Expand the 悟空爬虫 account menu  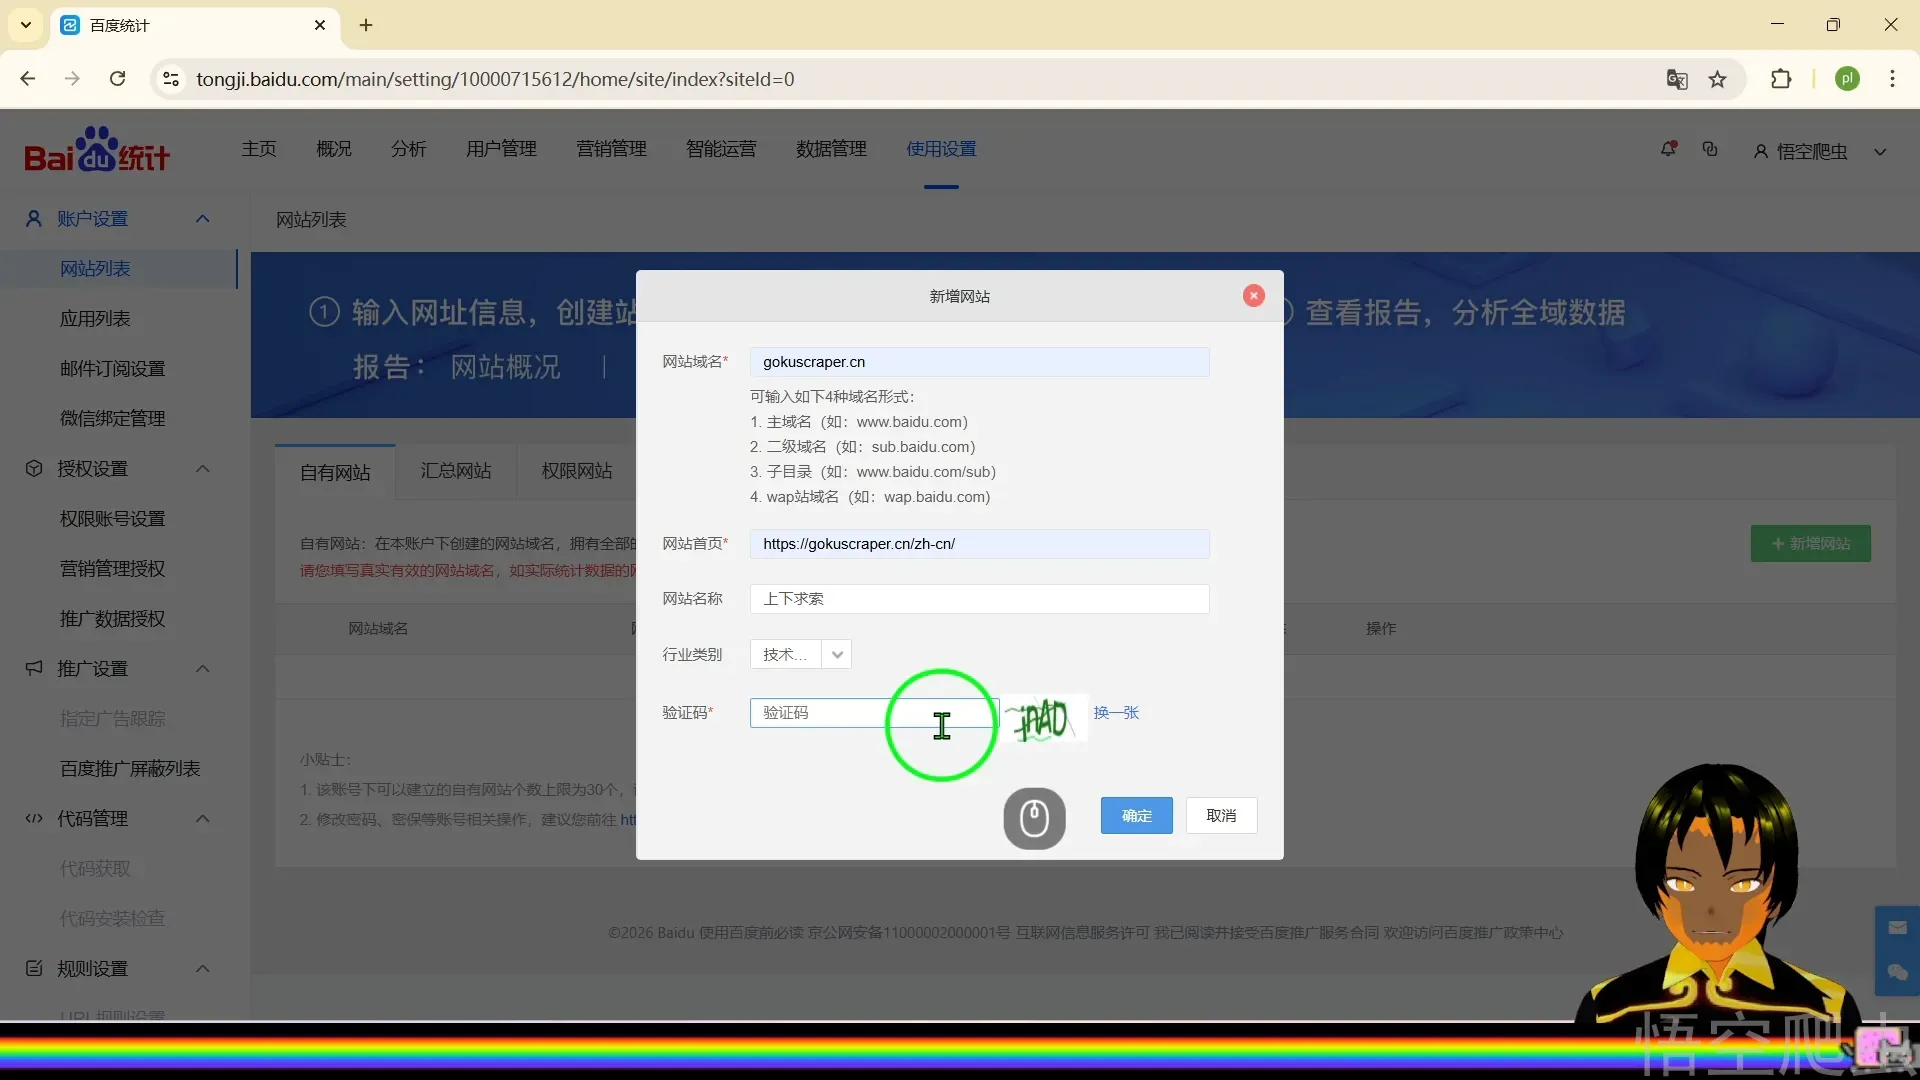[x=1880, y=152]
